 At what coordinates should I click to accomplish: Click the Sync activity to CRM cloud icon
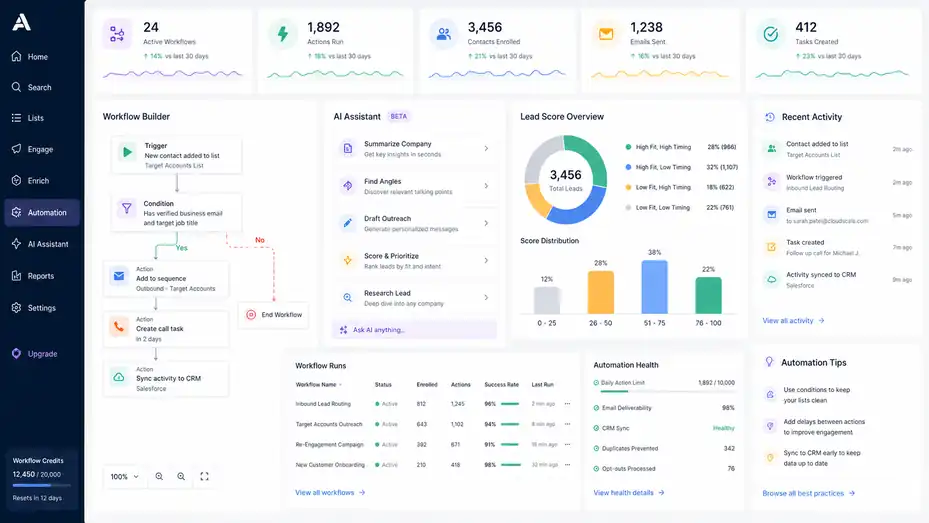119,377
